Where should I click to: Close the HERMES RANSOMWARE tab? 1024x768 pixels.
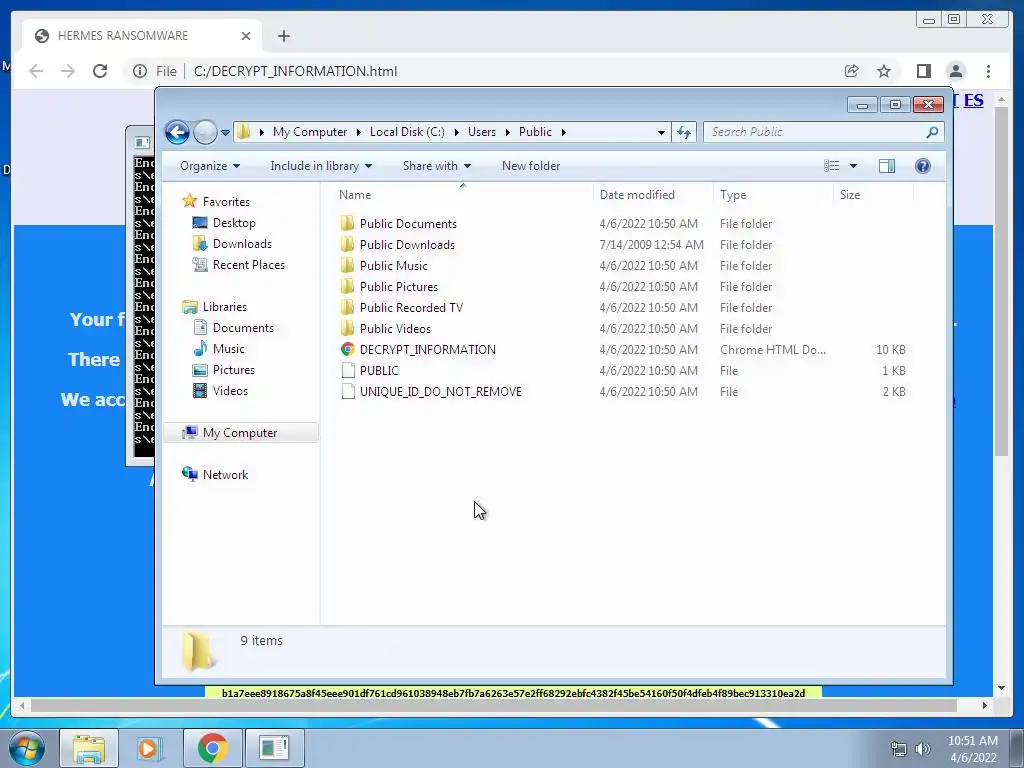click(246, 36)
